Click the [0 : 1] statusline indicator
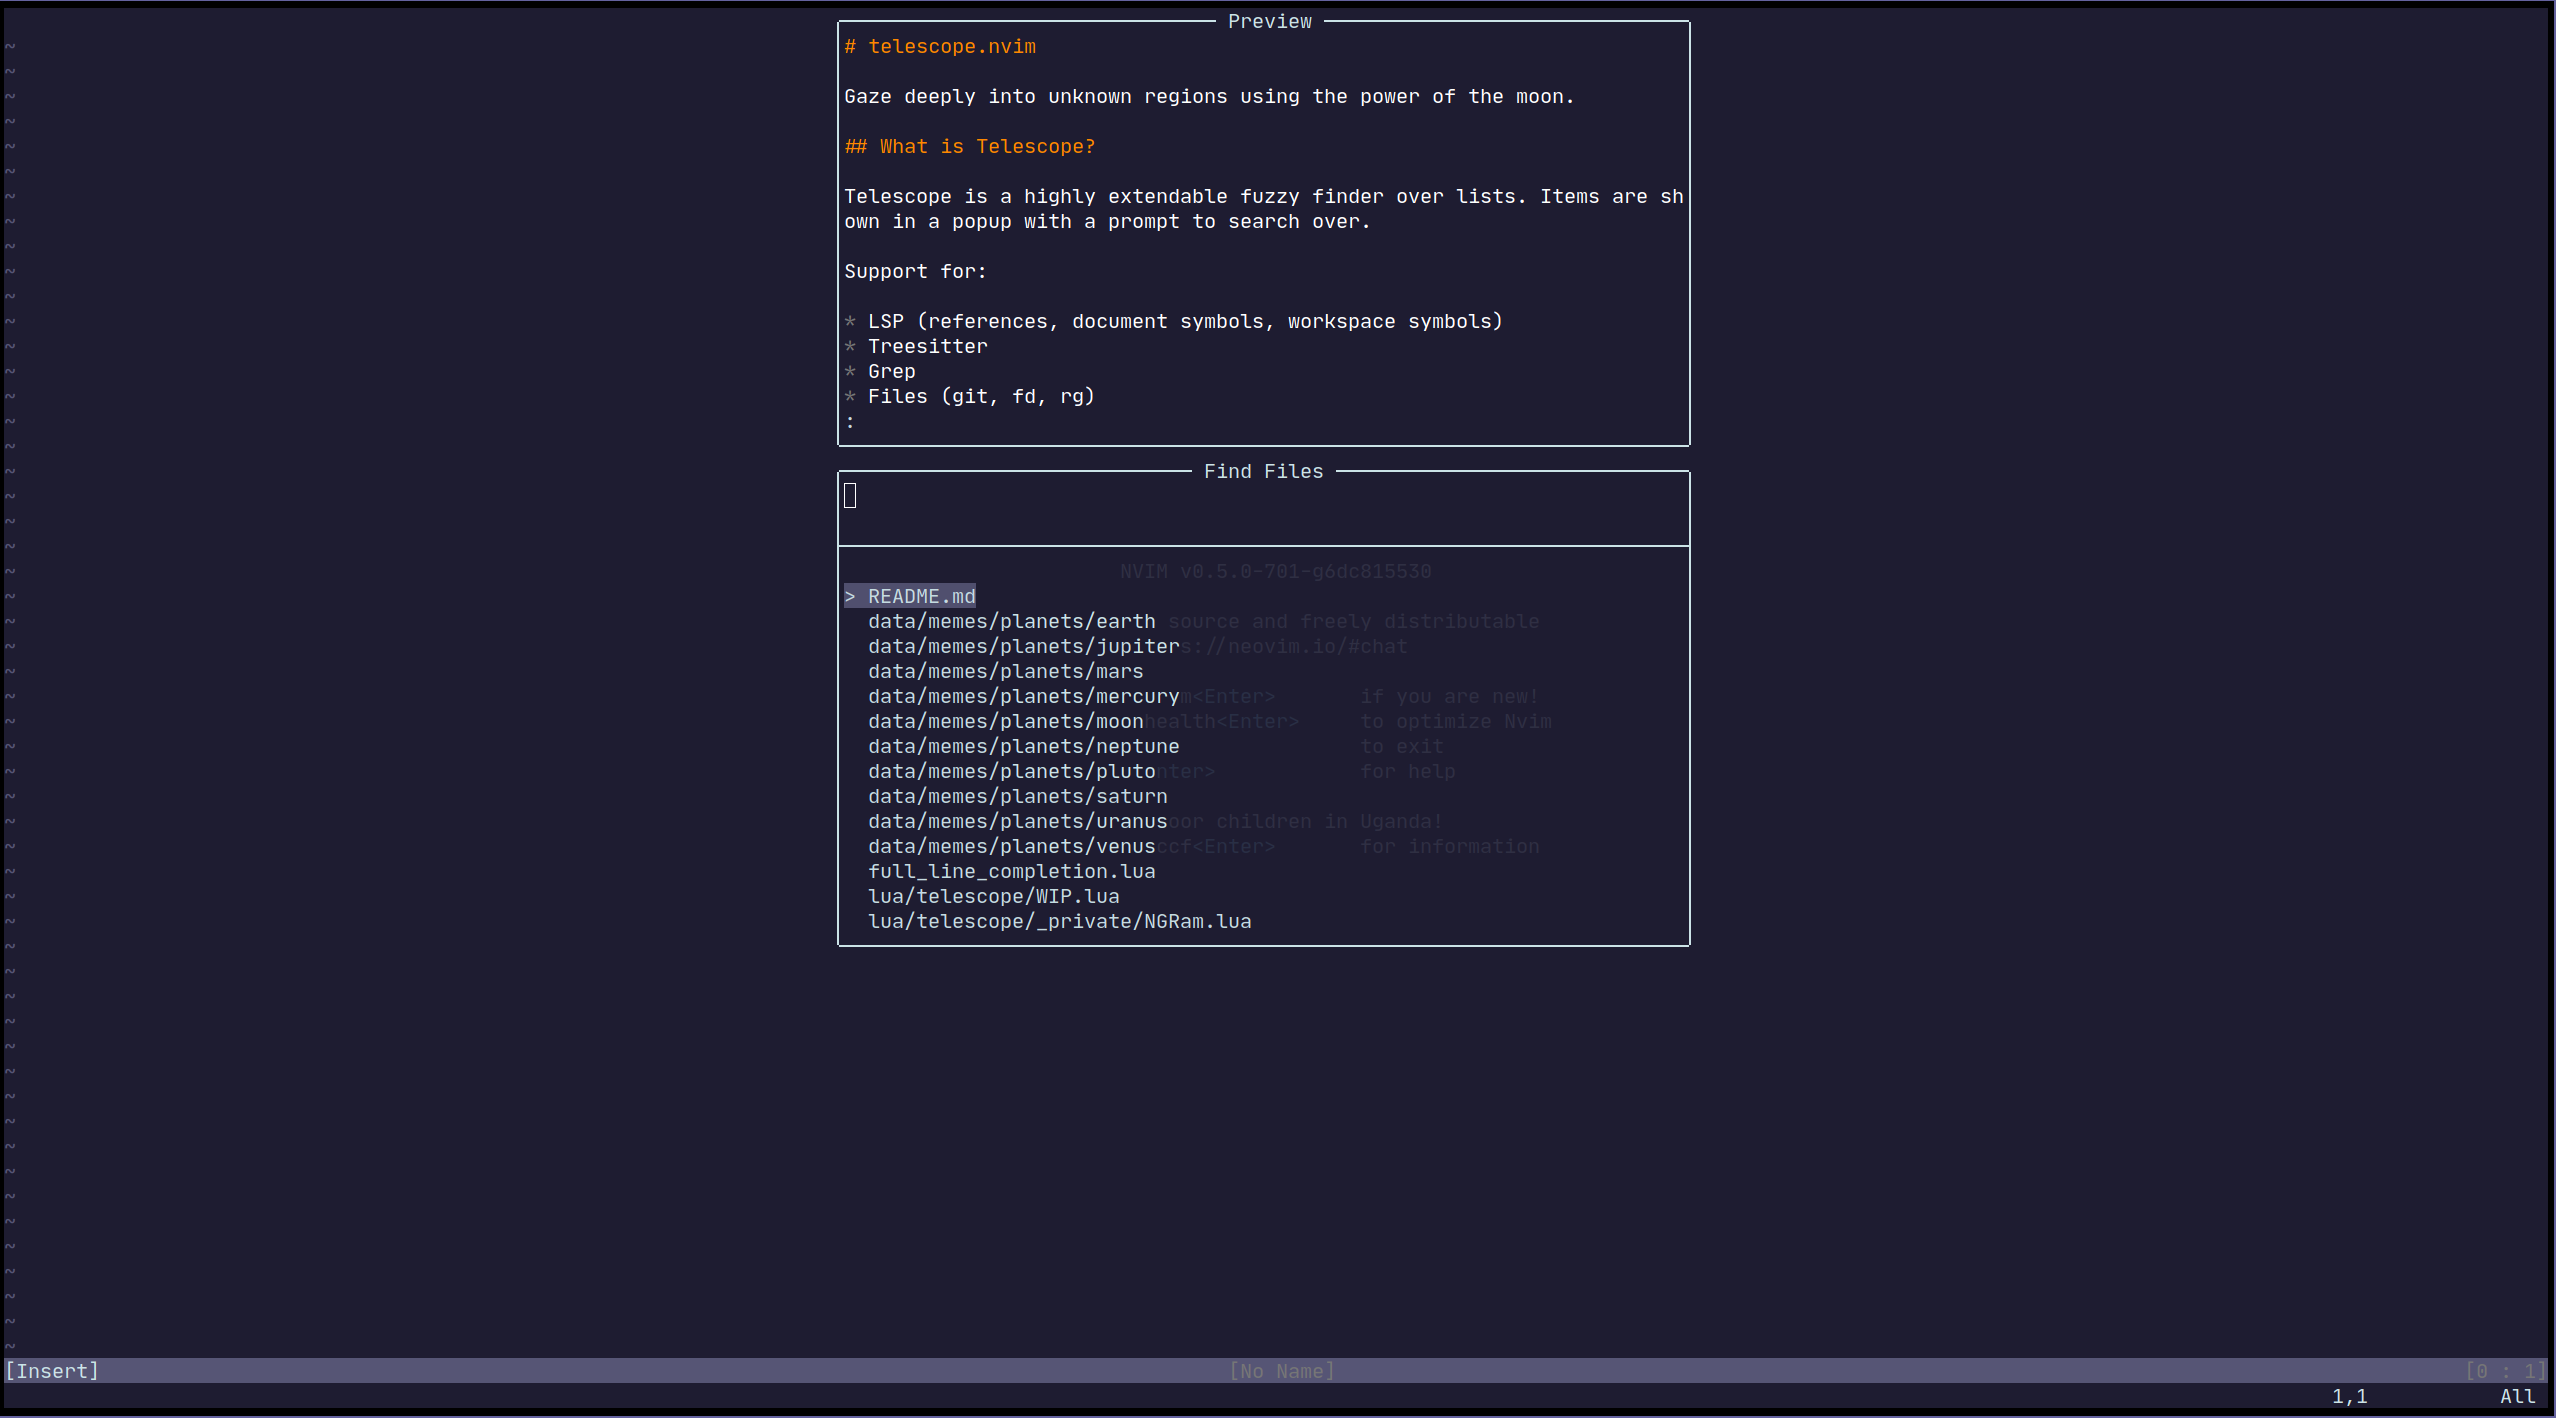2556x1418 pixels. click(2505, 1371)
